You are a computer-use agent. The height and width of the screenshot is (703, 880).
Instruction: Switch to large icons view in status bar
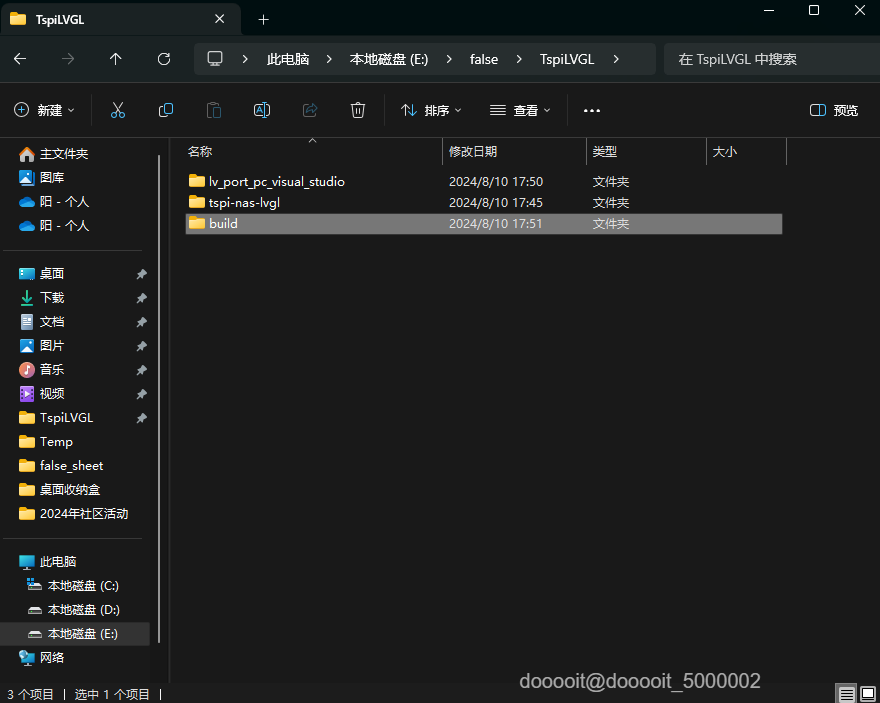[x=867, y=693]
